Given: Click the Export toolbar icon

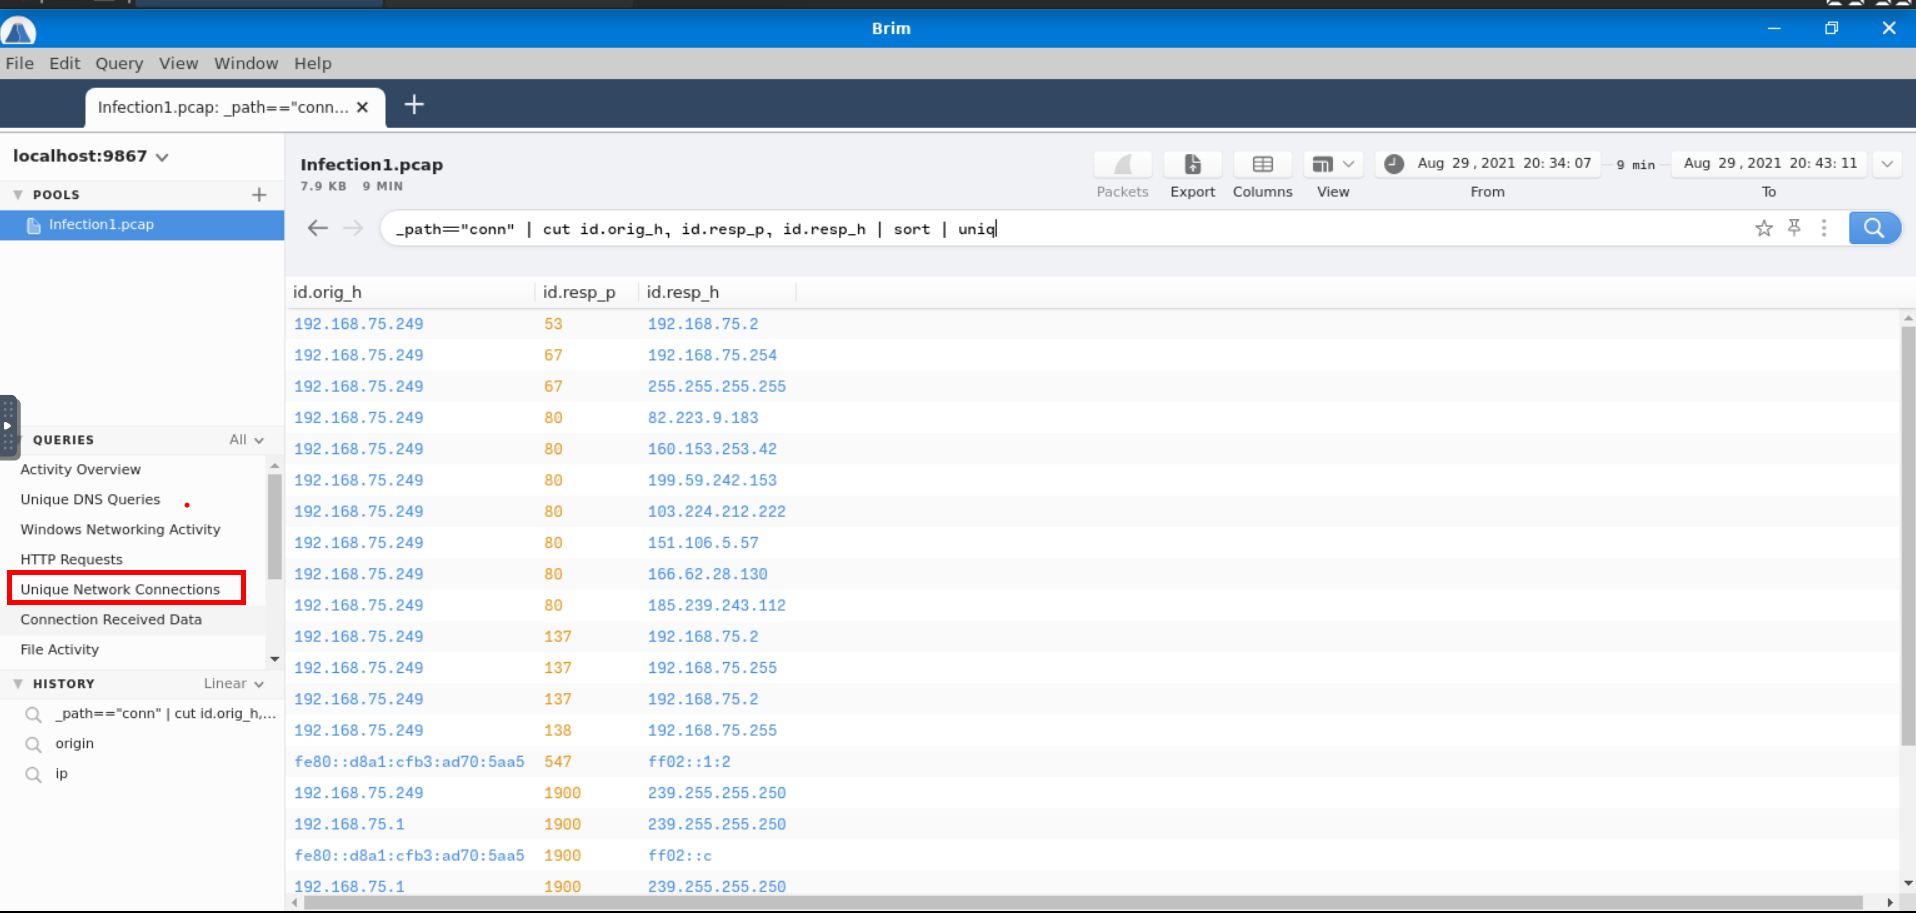Looking at the screenshot, I should coord(1192,165).
